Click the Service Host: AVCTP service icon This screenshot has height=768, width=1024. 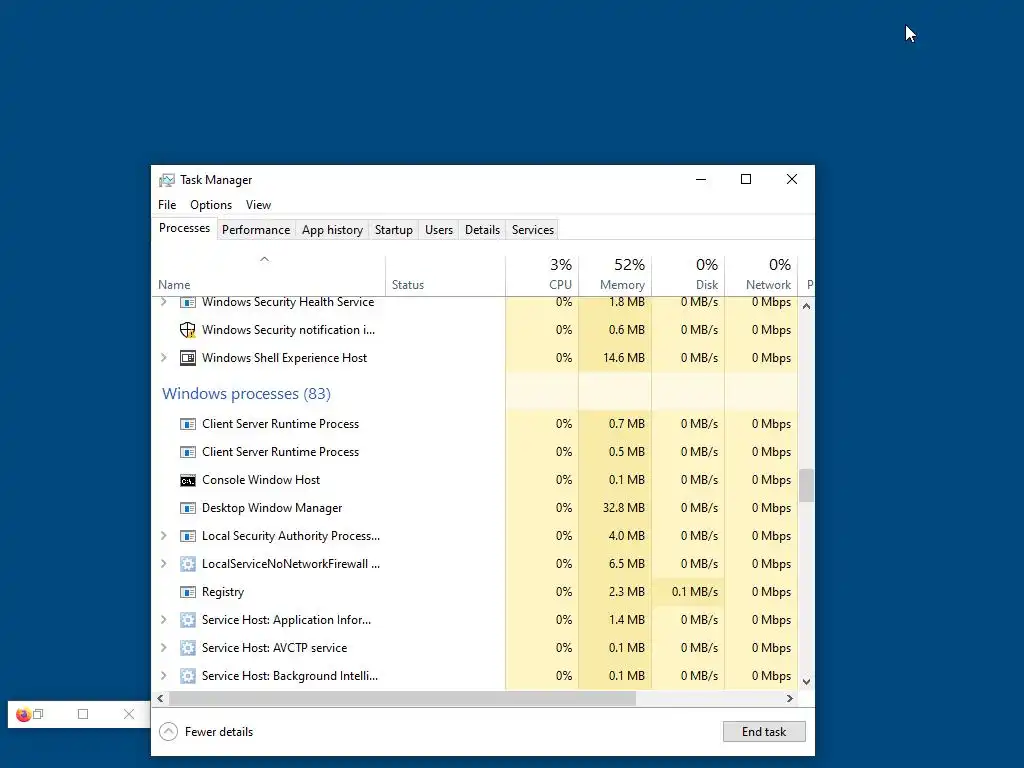(187, 648)
